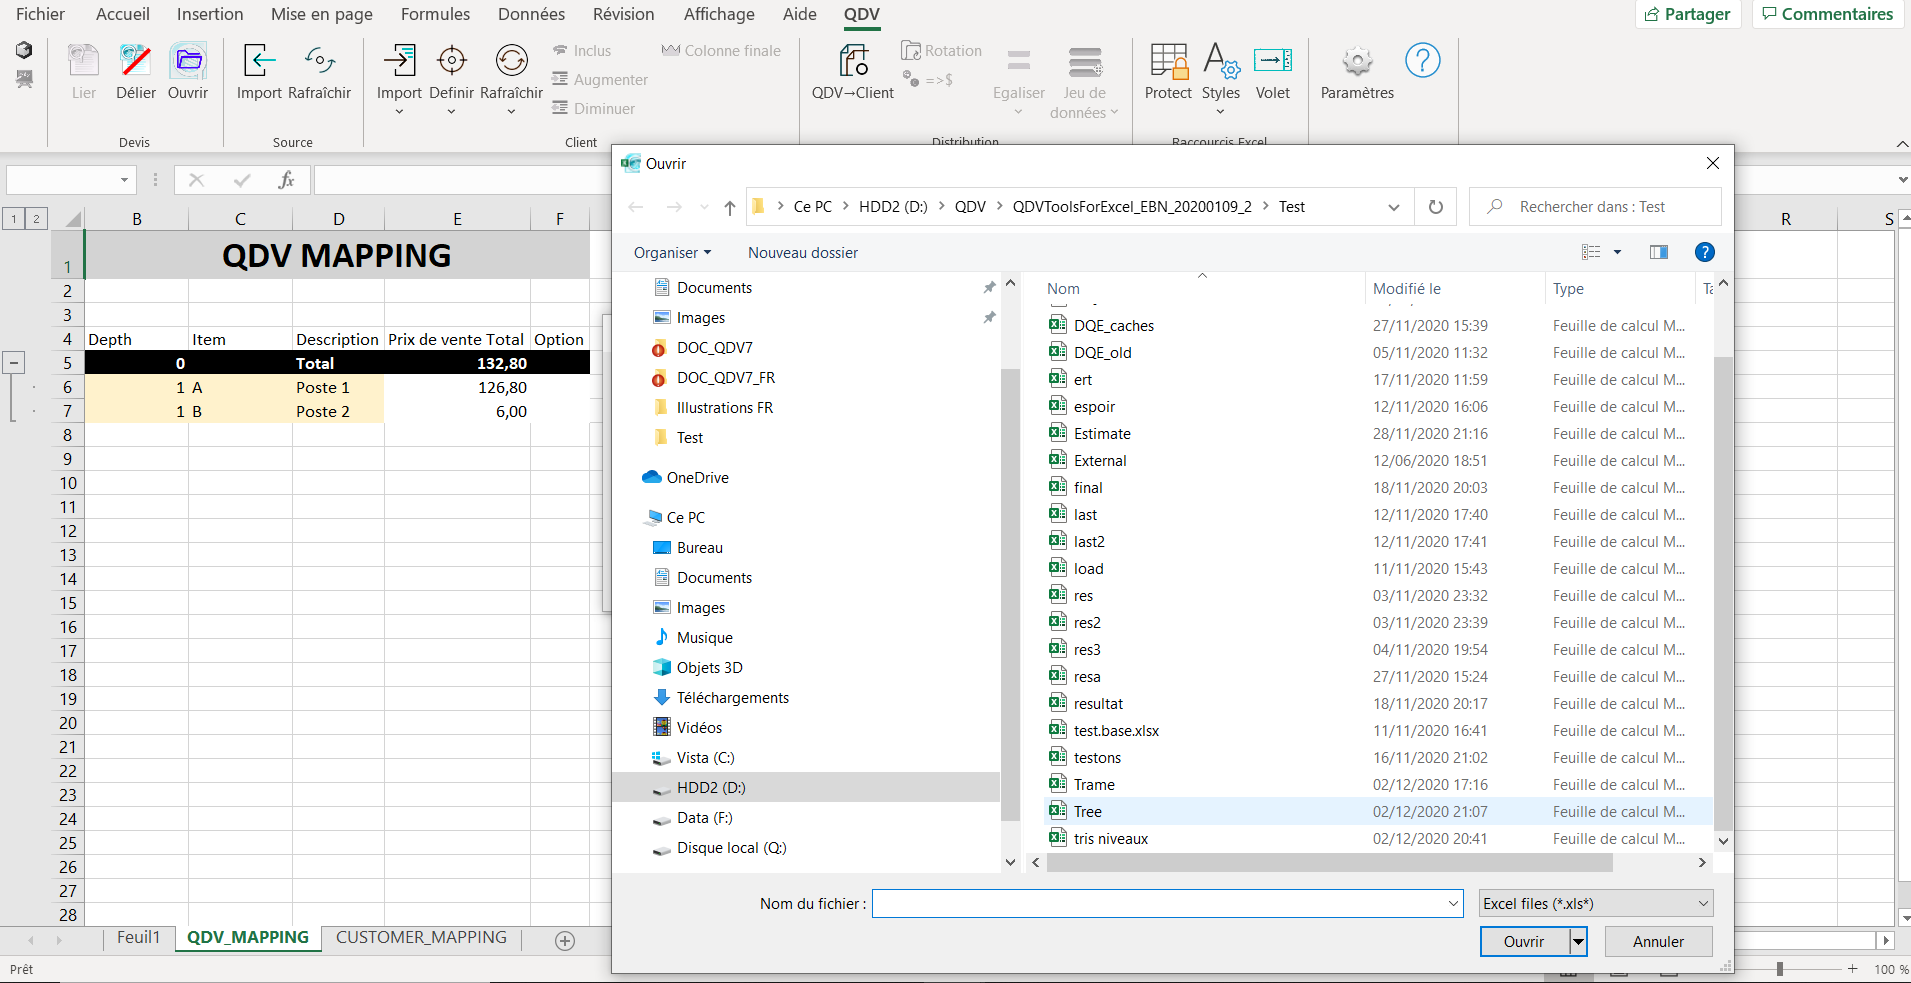Click the Protect shortcut icon
This screenshot has height=983, width=1911.
pos(1168,62)
